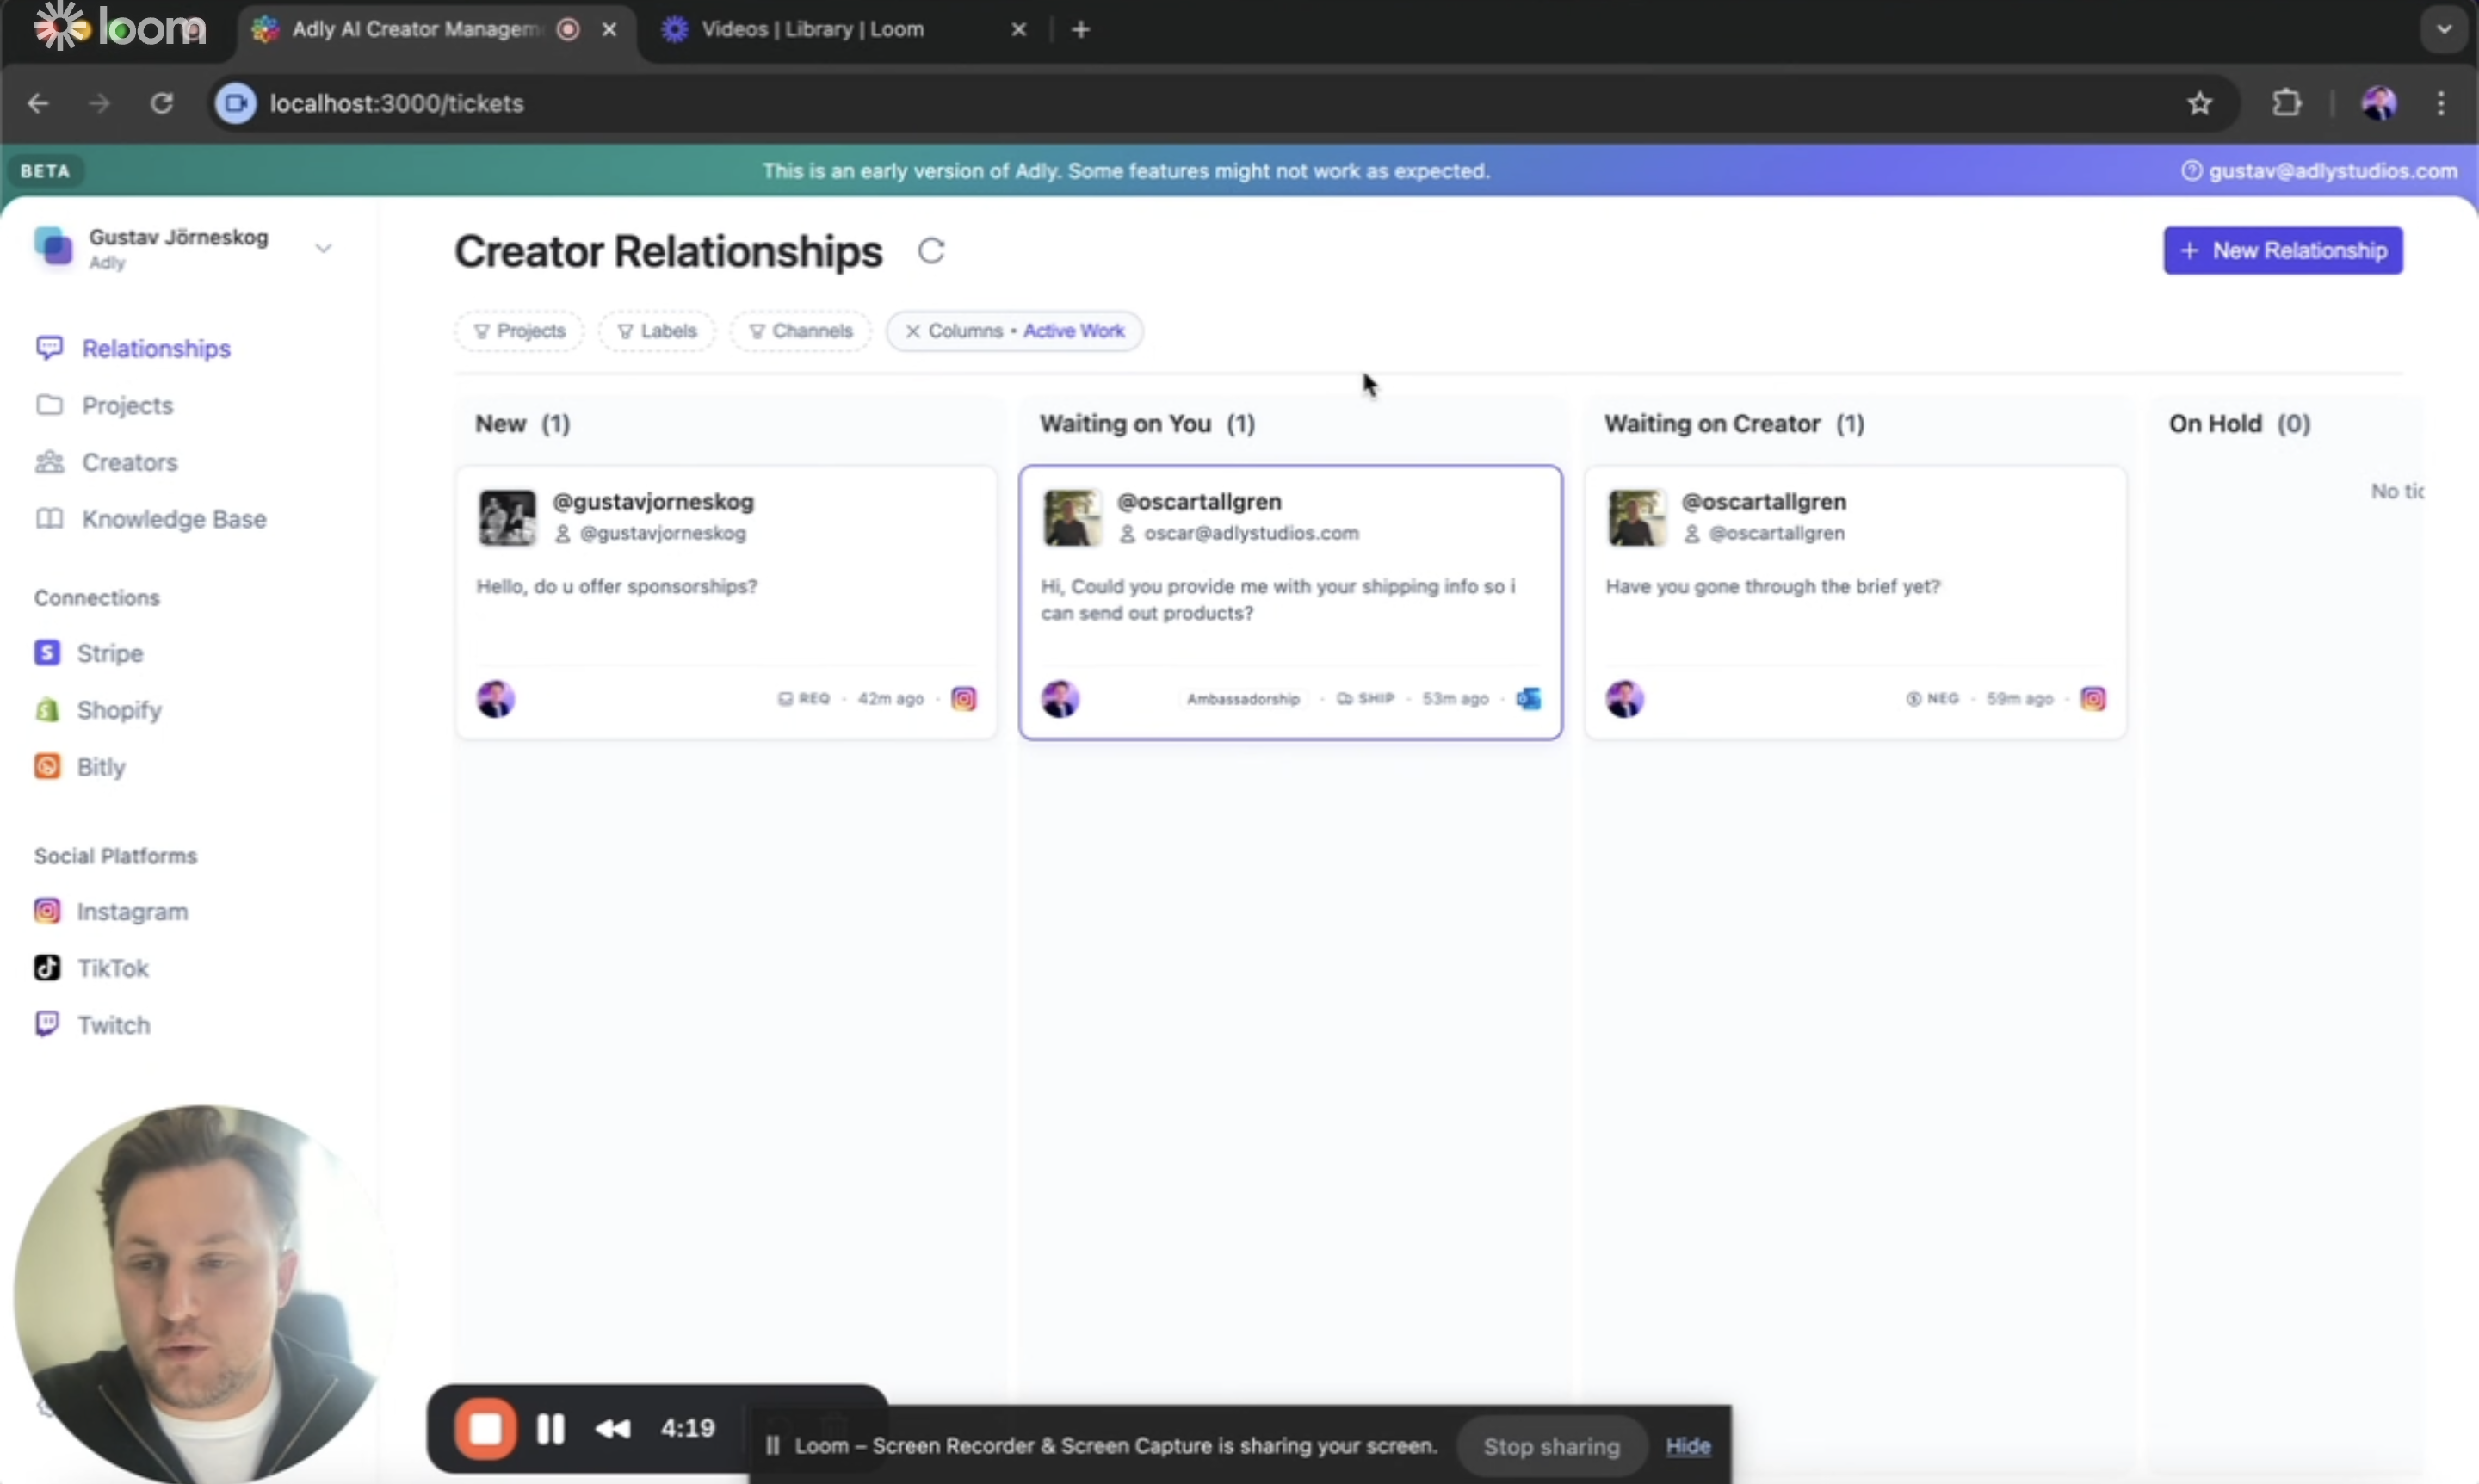2479x1484 pixels.
Task: Open the Bitly connection
Action: [80, 767]
